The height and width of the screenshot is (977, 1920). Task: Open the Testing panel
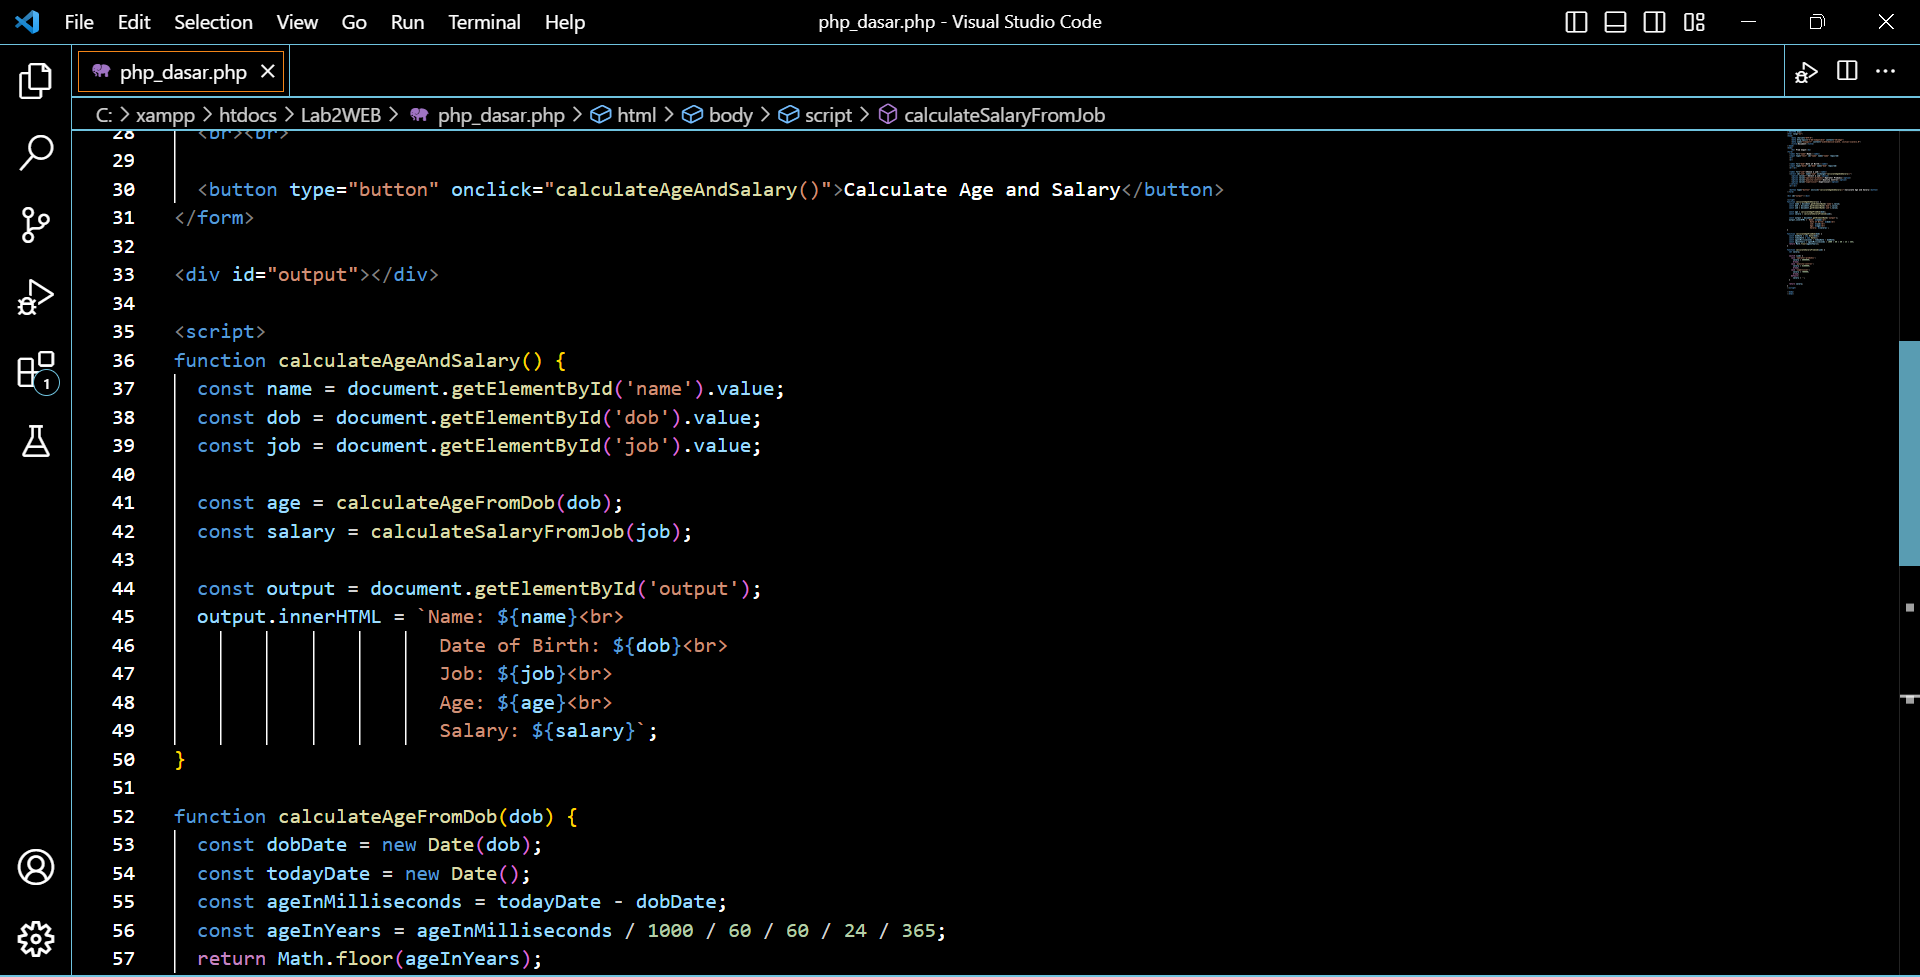pos(36,442)
